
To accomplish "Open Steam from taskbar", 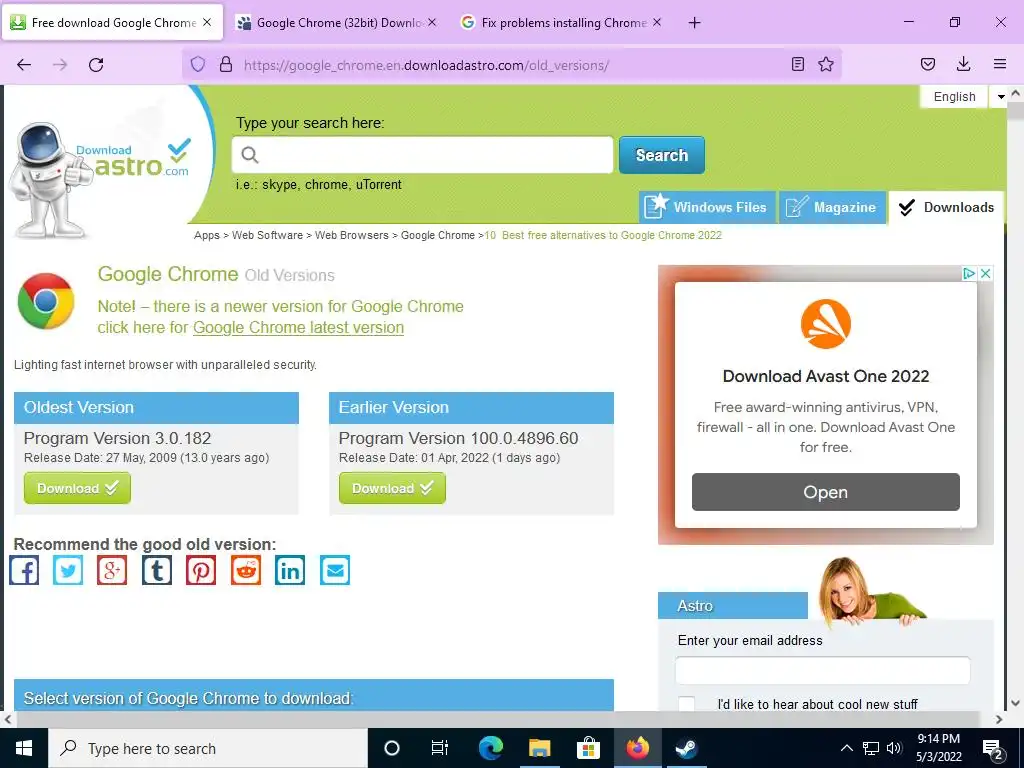I will 686,748.
